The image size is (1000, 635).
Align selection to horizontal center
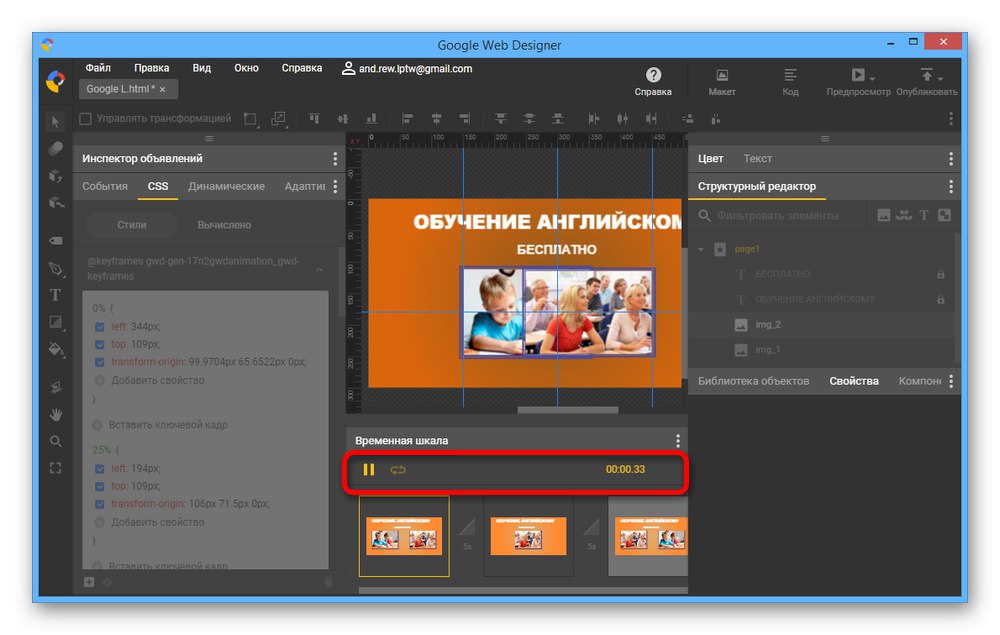coord(436,119)
